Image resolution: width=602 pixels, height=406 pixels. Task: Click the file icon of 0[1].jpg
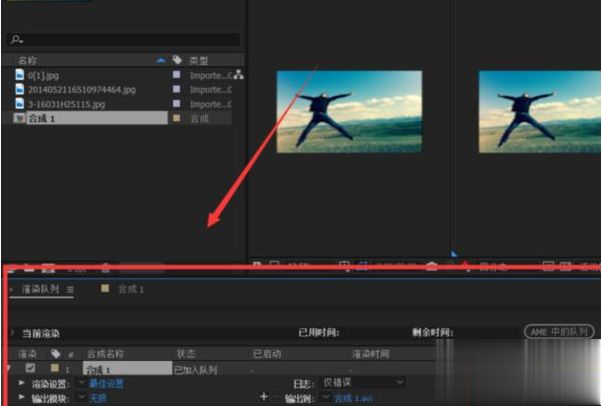(20, 75)
